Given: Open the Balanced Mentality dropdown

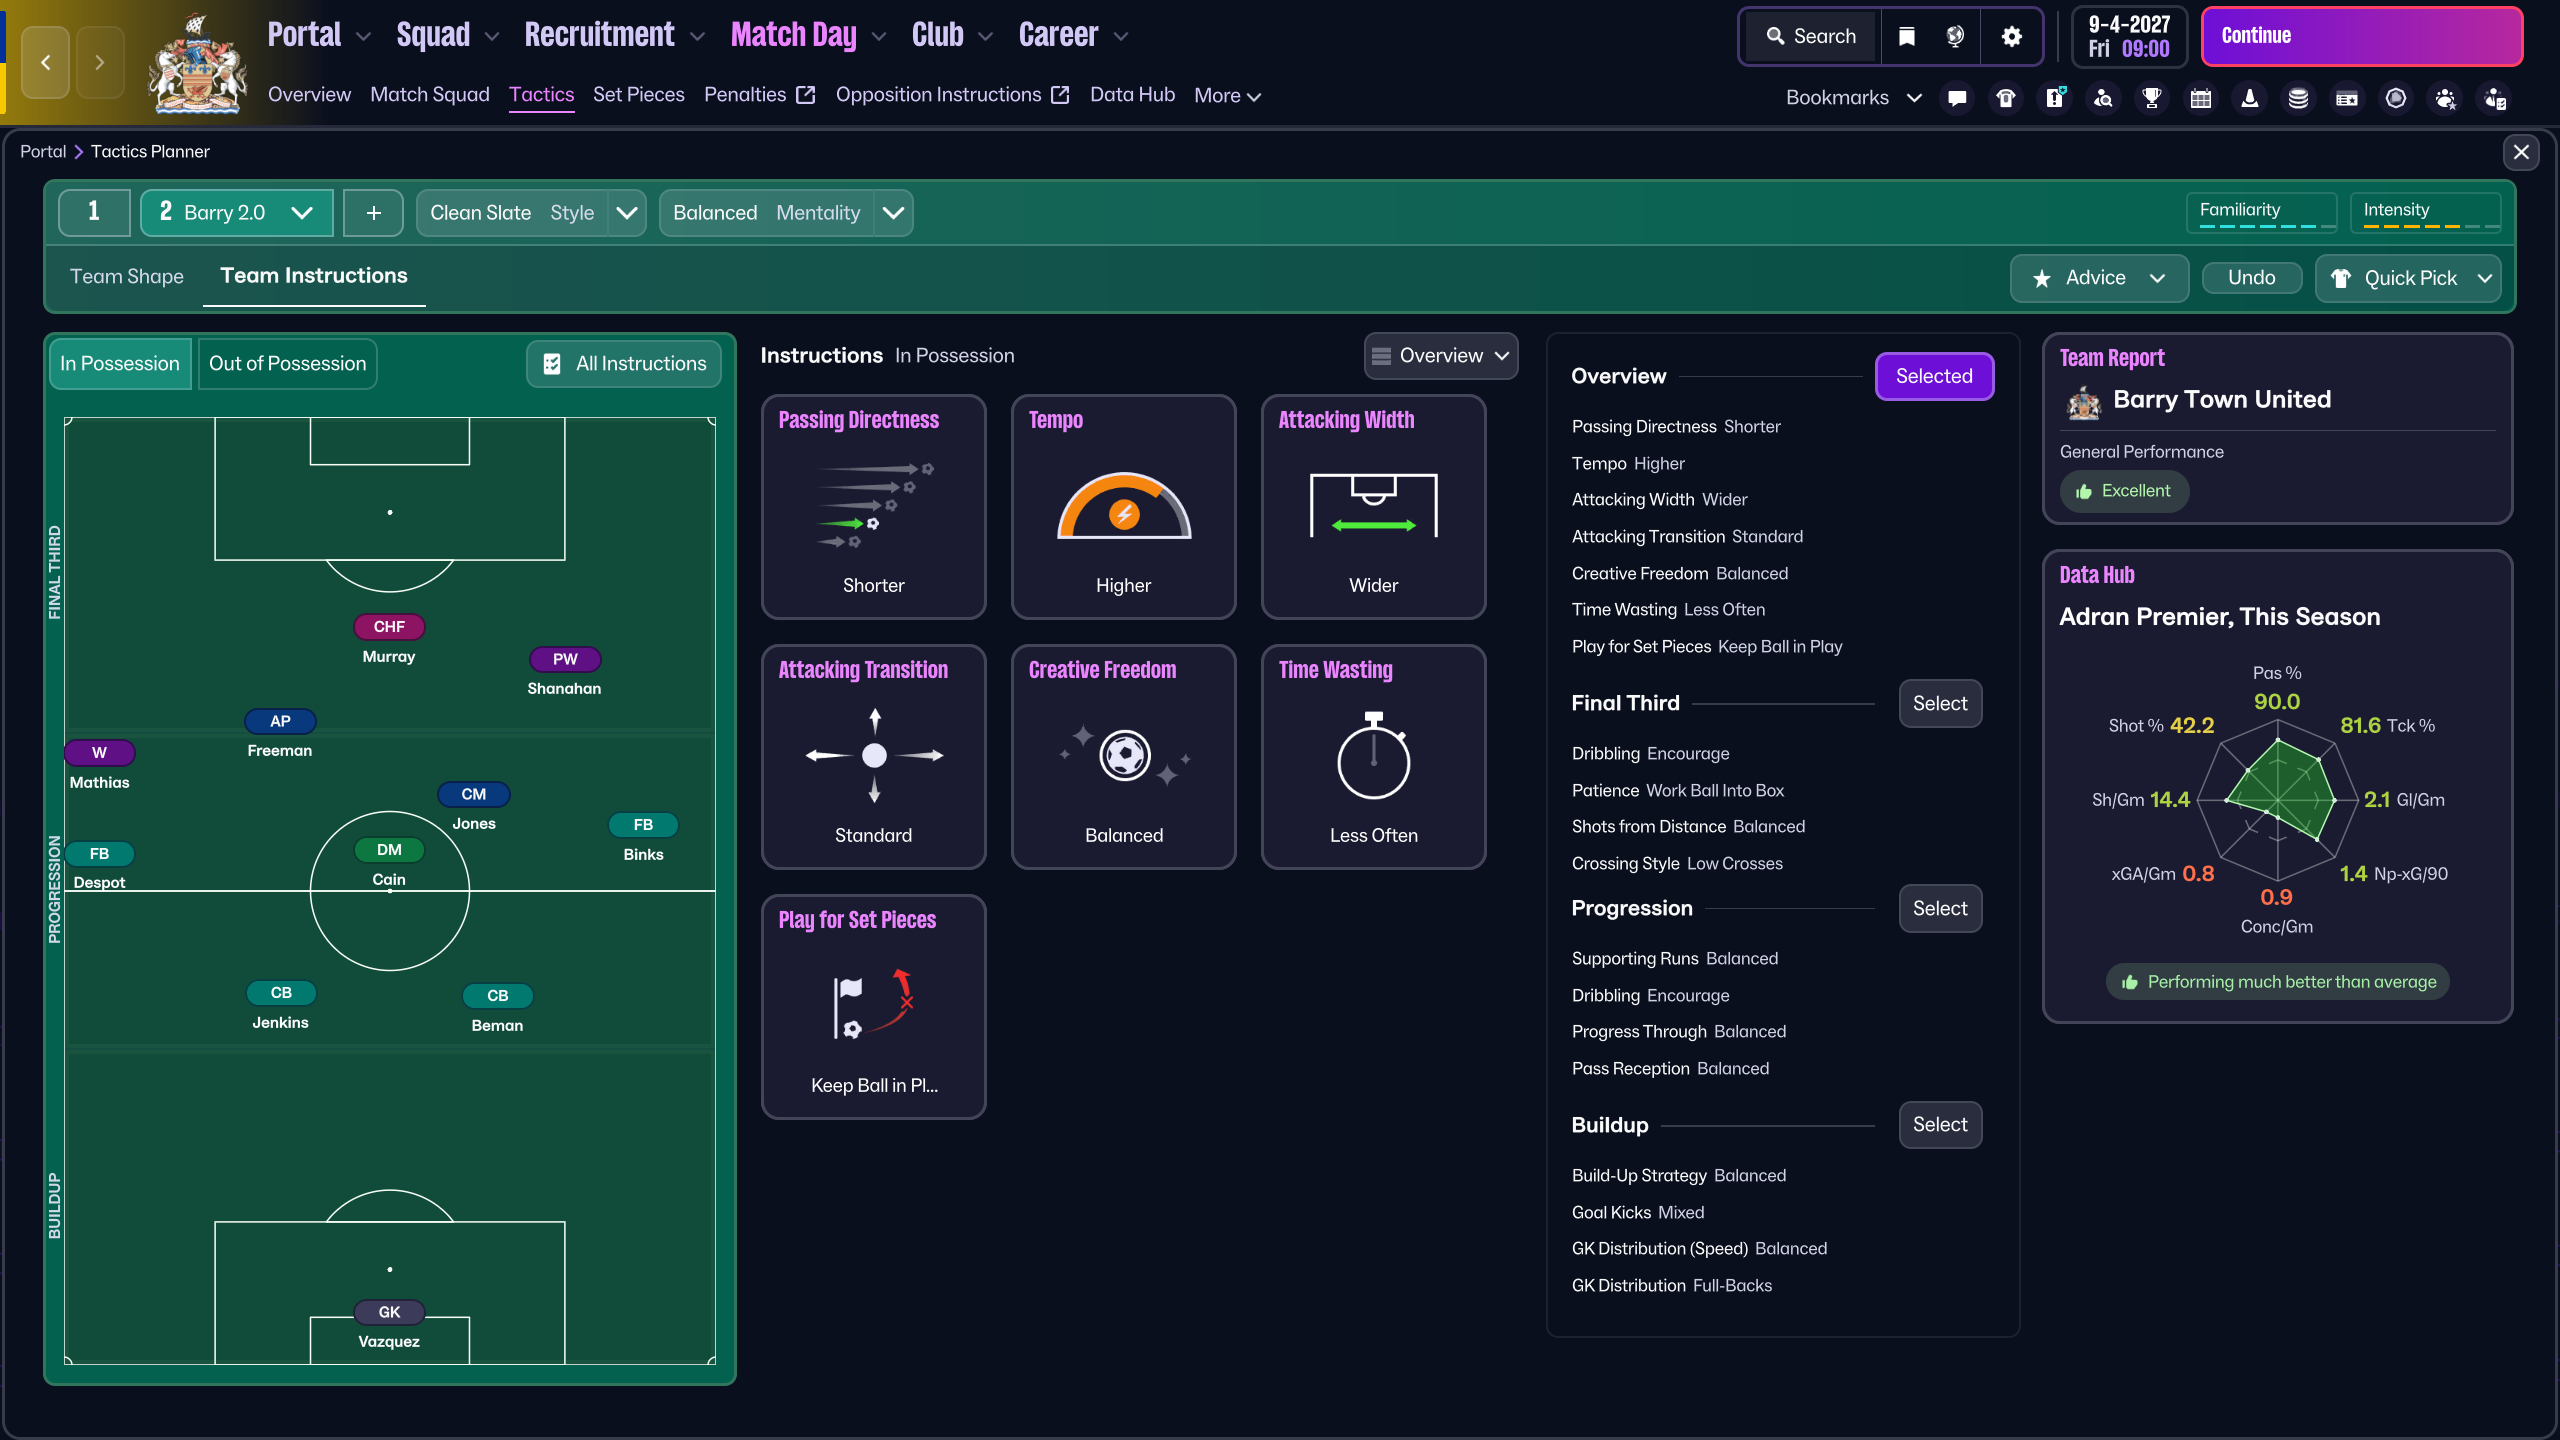Looking at the screenshot, I should (894, 213).
